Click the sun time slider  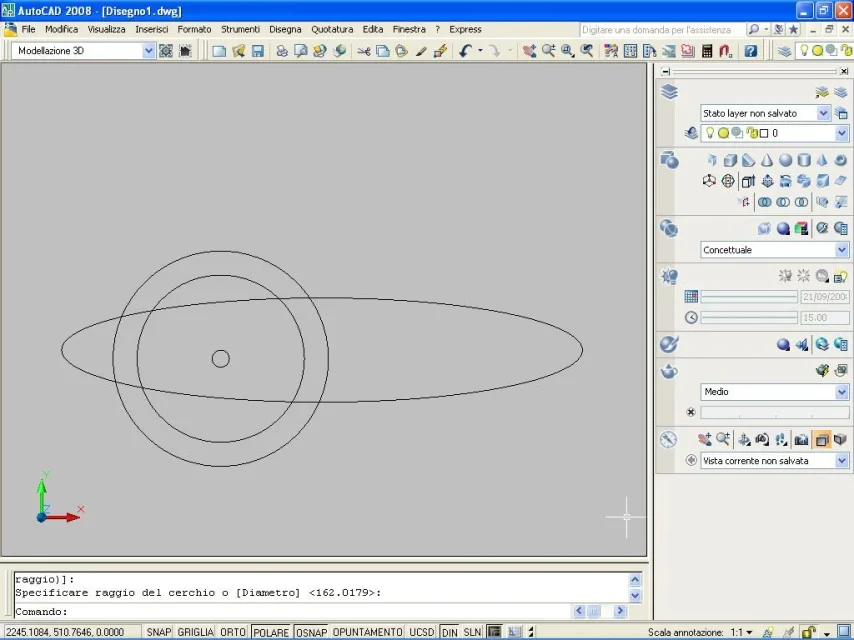tap(749, 318)
